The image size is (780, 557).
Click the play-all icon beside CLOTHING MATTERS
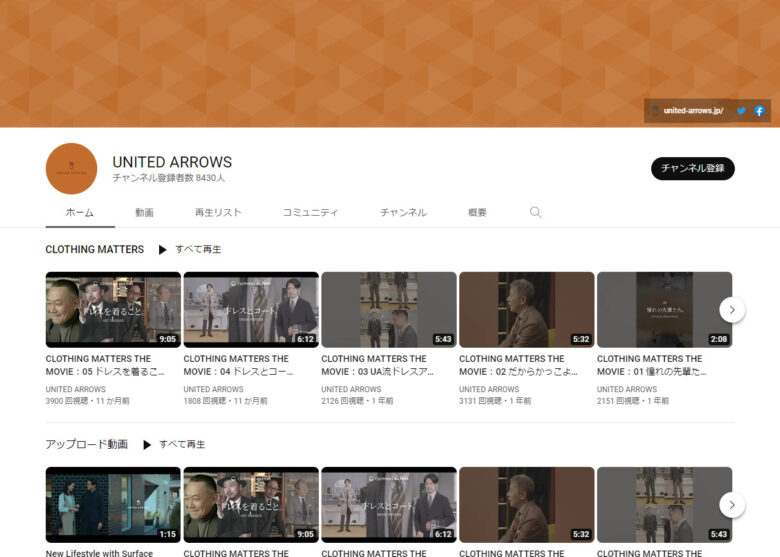[x=162, y=250]
